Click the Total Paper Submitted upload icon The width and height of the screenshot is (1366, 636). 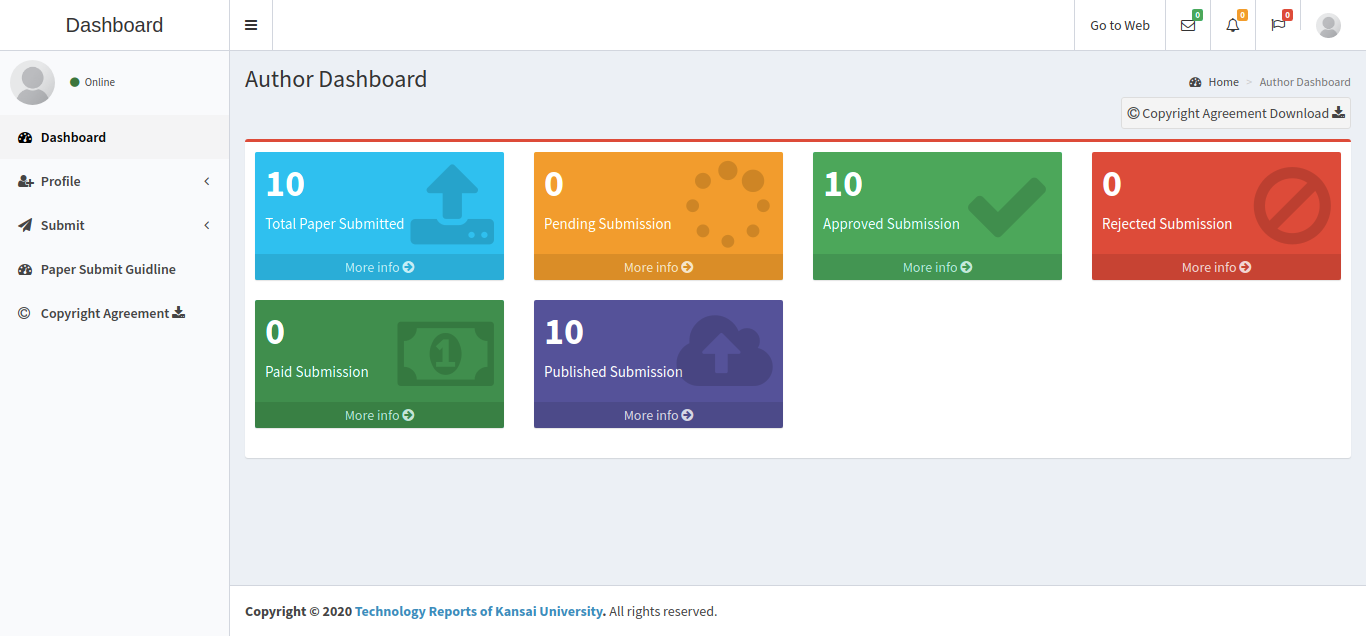pyautogui.click(x=452, y=205)
